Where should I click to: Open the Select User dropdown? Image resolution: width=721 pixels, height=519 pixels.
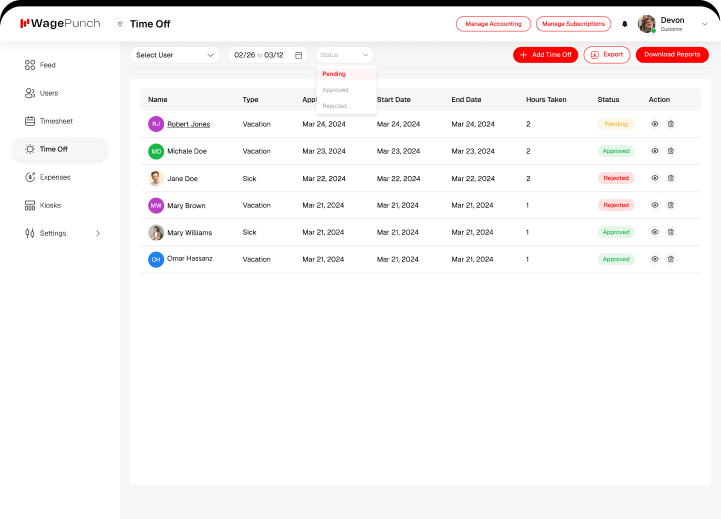[x=175, y=55]
